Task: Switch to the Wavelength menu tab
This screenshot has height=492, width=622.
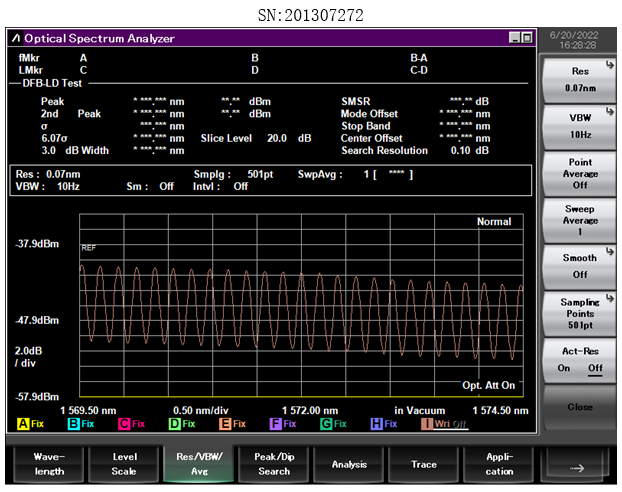Action: [x=48, y=465]
